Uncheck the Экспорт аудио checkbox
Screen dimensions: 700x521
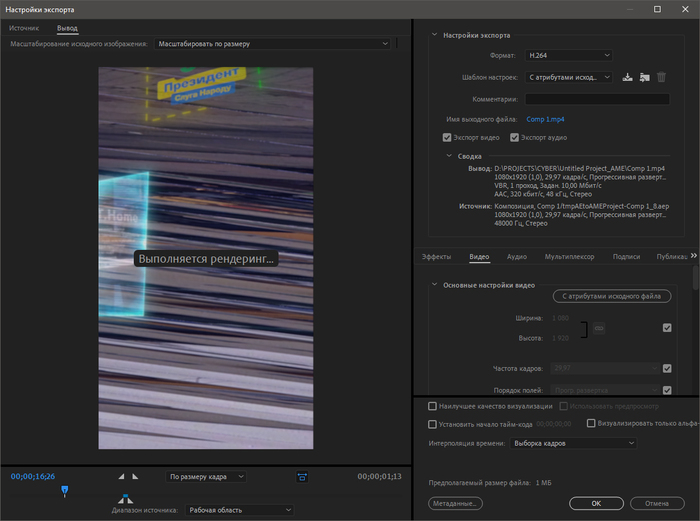click(515, 137)
